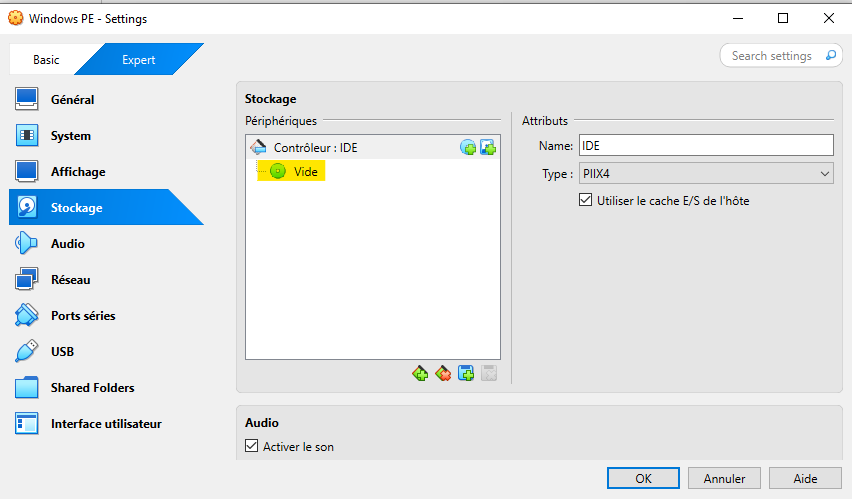Go to Réseau settings
Viewport: 852px width, 499px height.
pyautogui.click(x=70, y=280)
